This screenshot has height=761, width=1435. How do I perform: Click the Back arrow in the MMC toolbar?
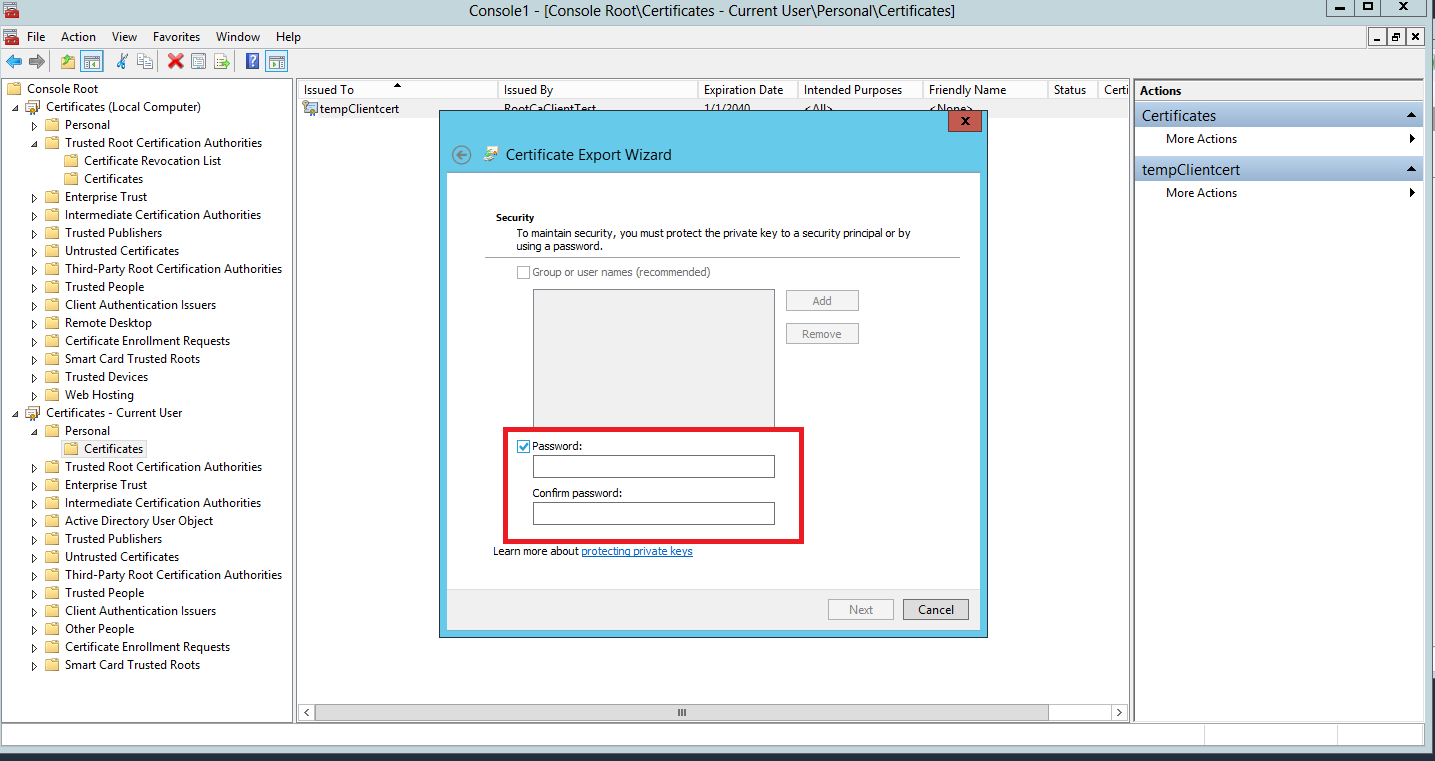point(14,62)
